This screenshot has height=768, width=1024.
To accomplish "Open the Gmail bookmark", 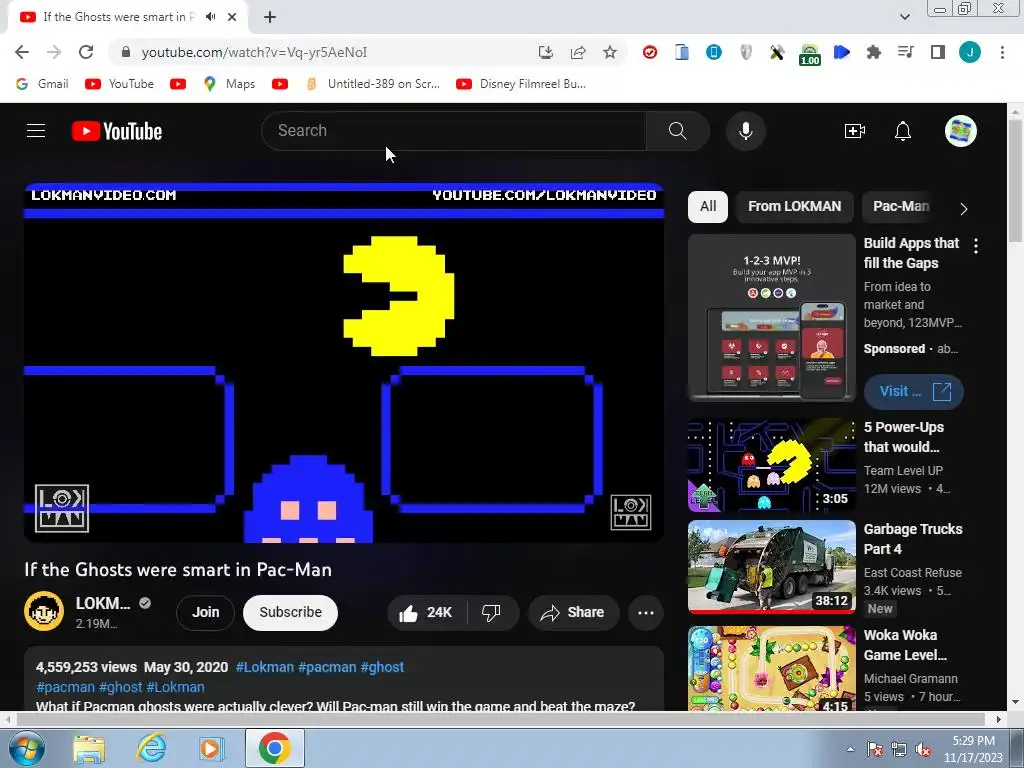I will pos(42,84).
